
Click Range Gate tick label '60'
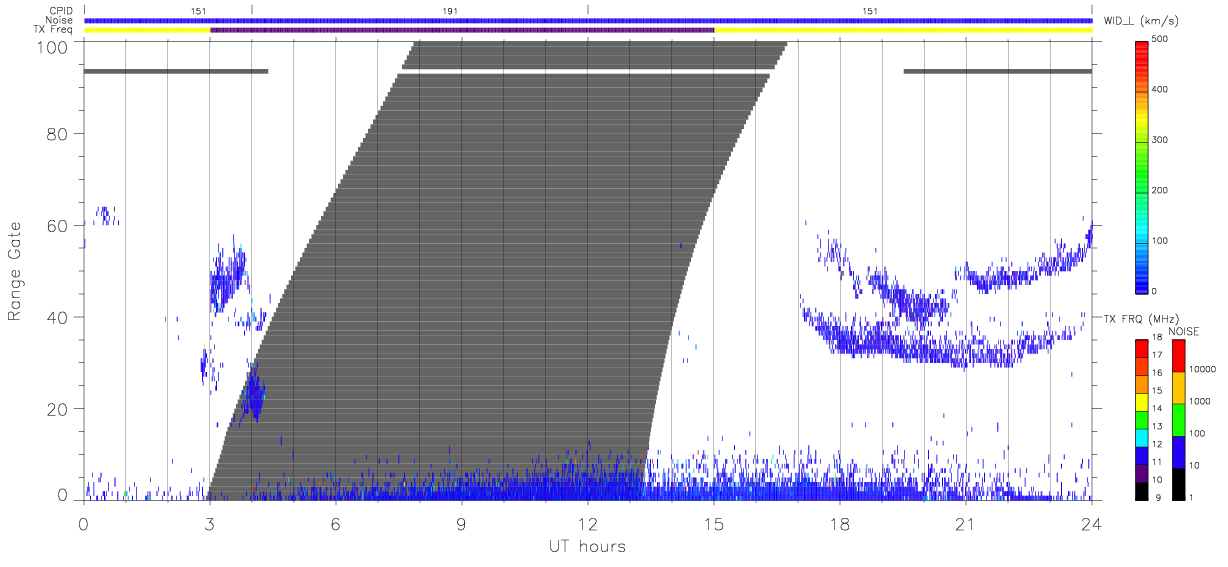coord(59,225)
